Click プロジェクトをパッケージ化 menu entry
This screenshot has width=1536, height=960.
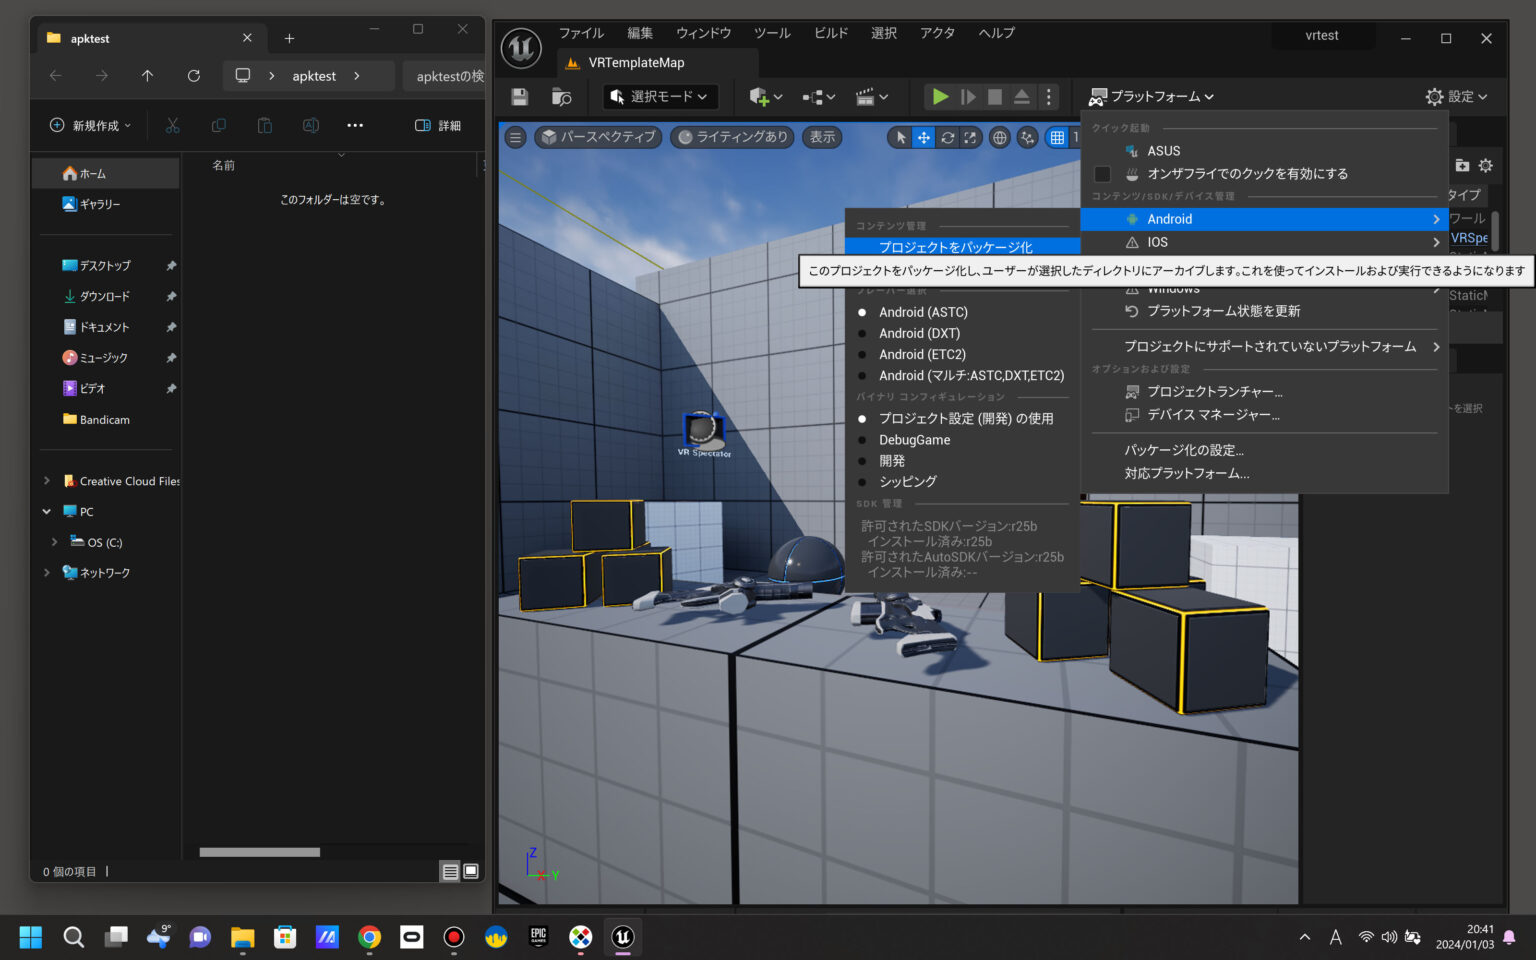tap(962, 246)
